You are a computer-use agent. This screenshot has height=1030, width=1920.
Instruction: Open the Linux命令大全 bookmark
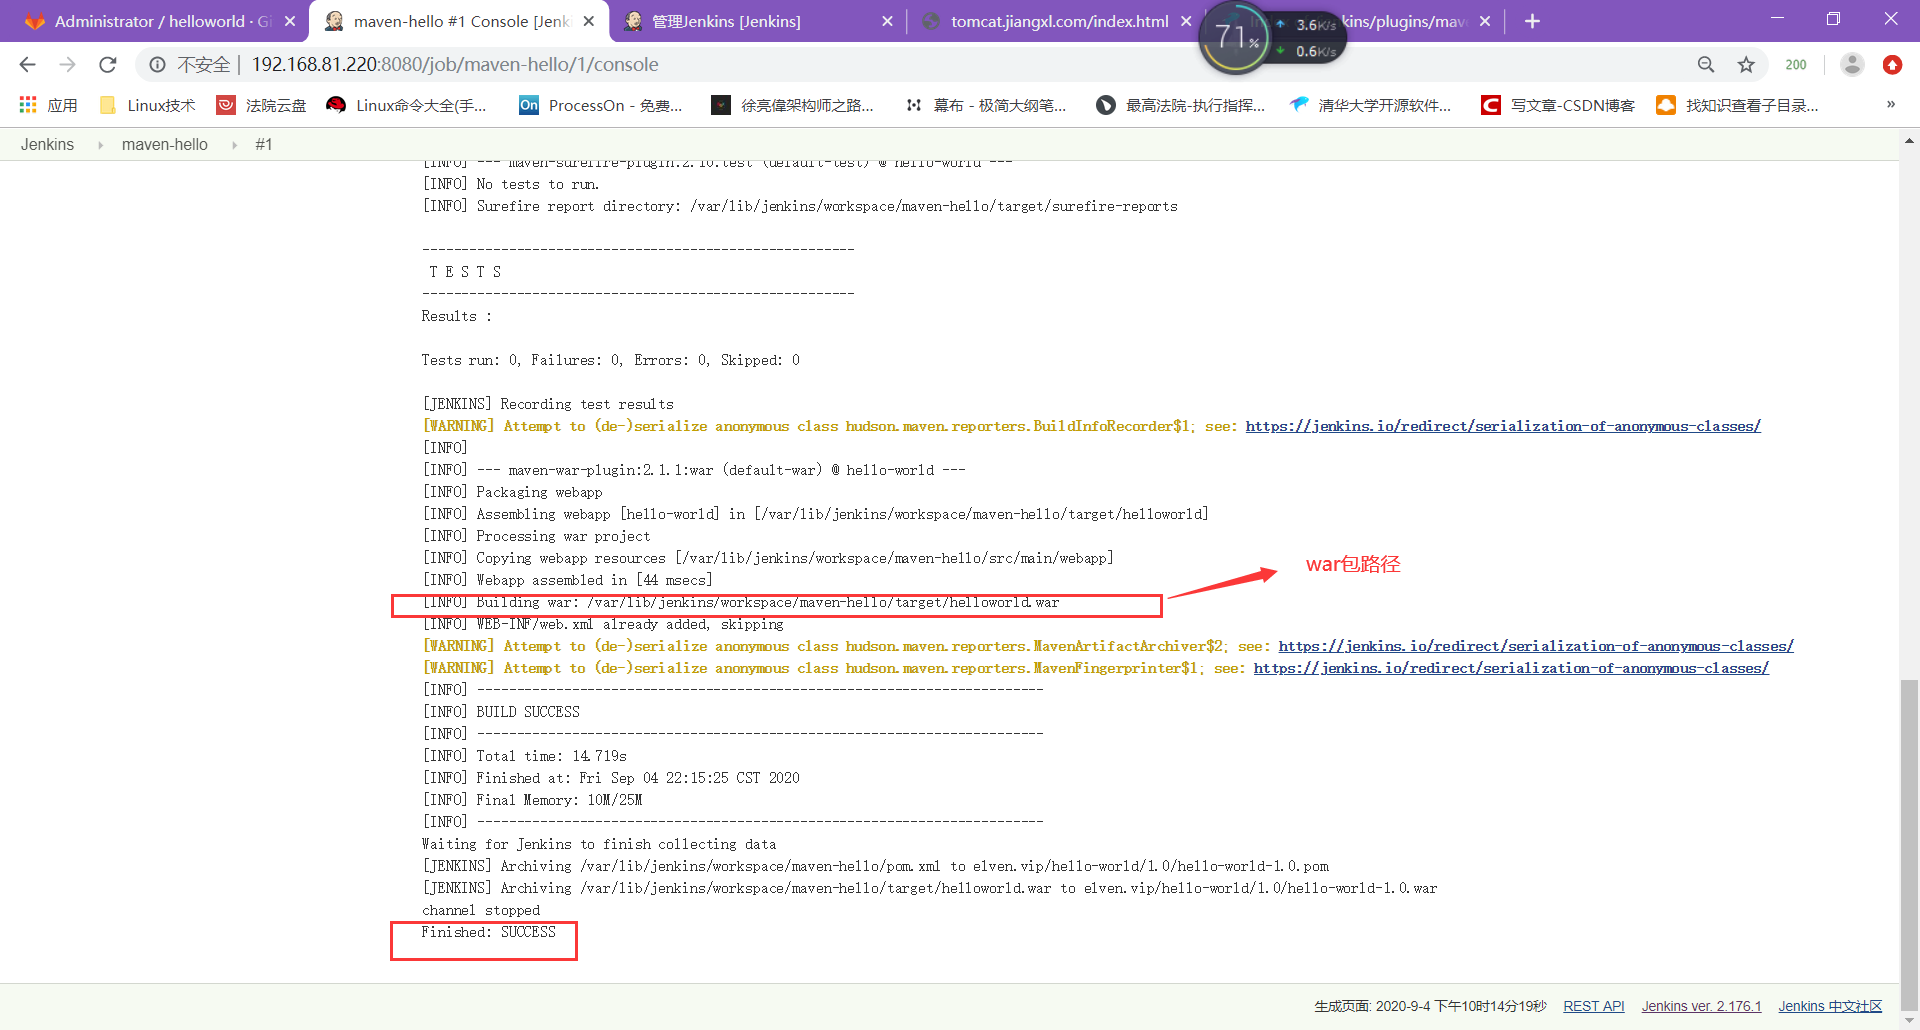(x=407, y=105)
